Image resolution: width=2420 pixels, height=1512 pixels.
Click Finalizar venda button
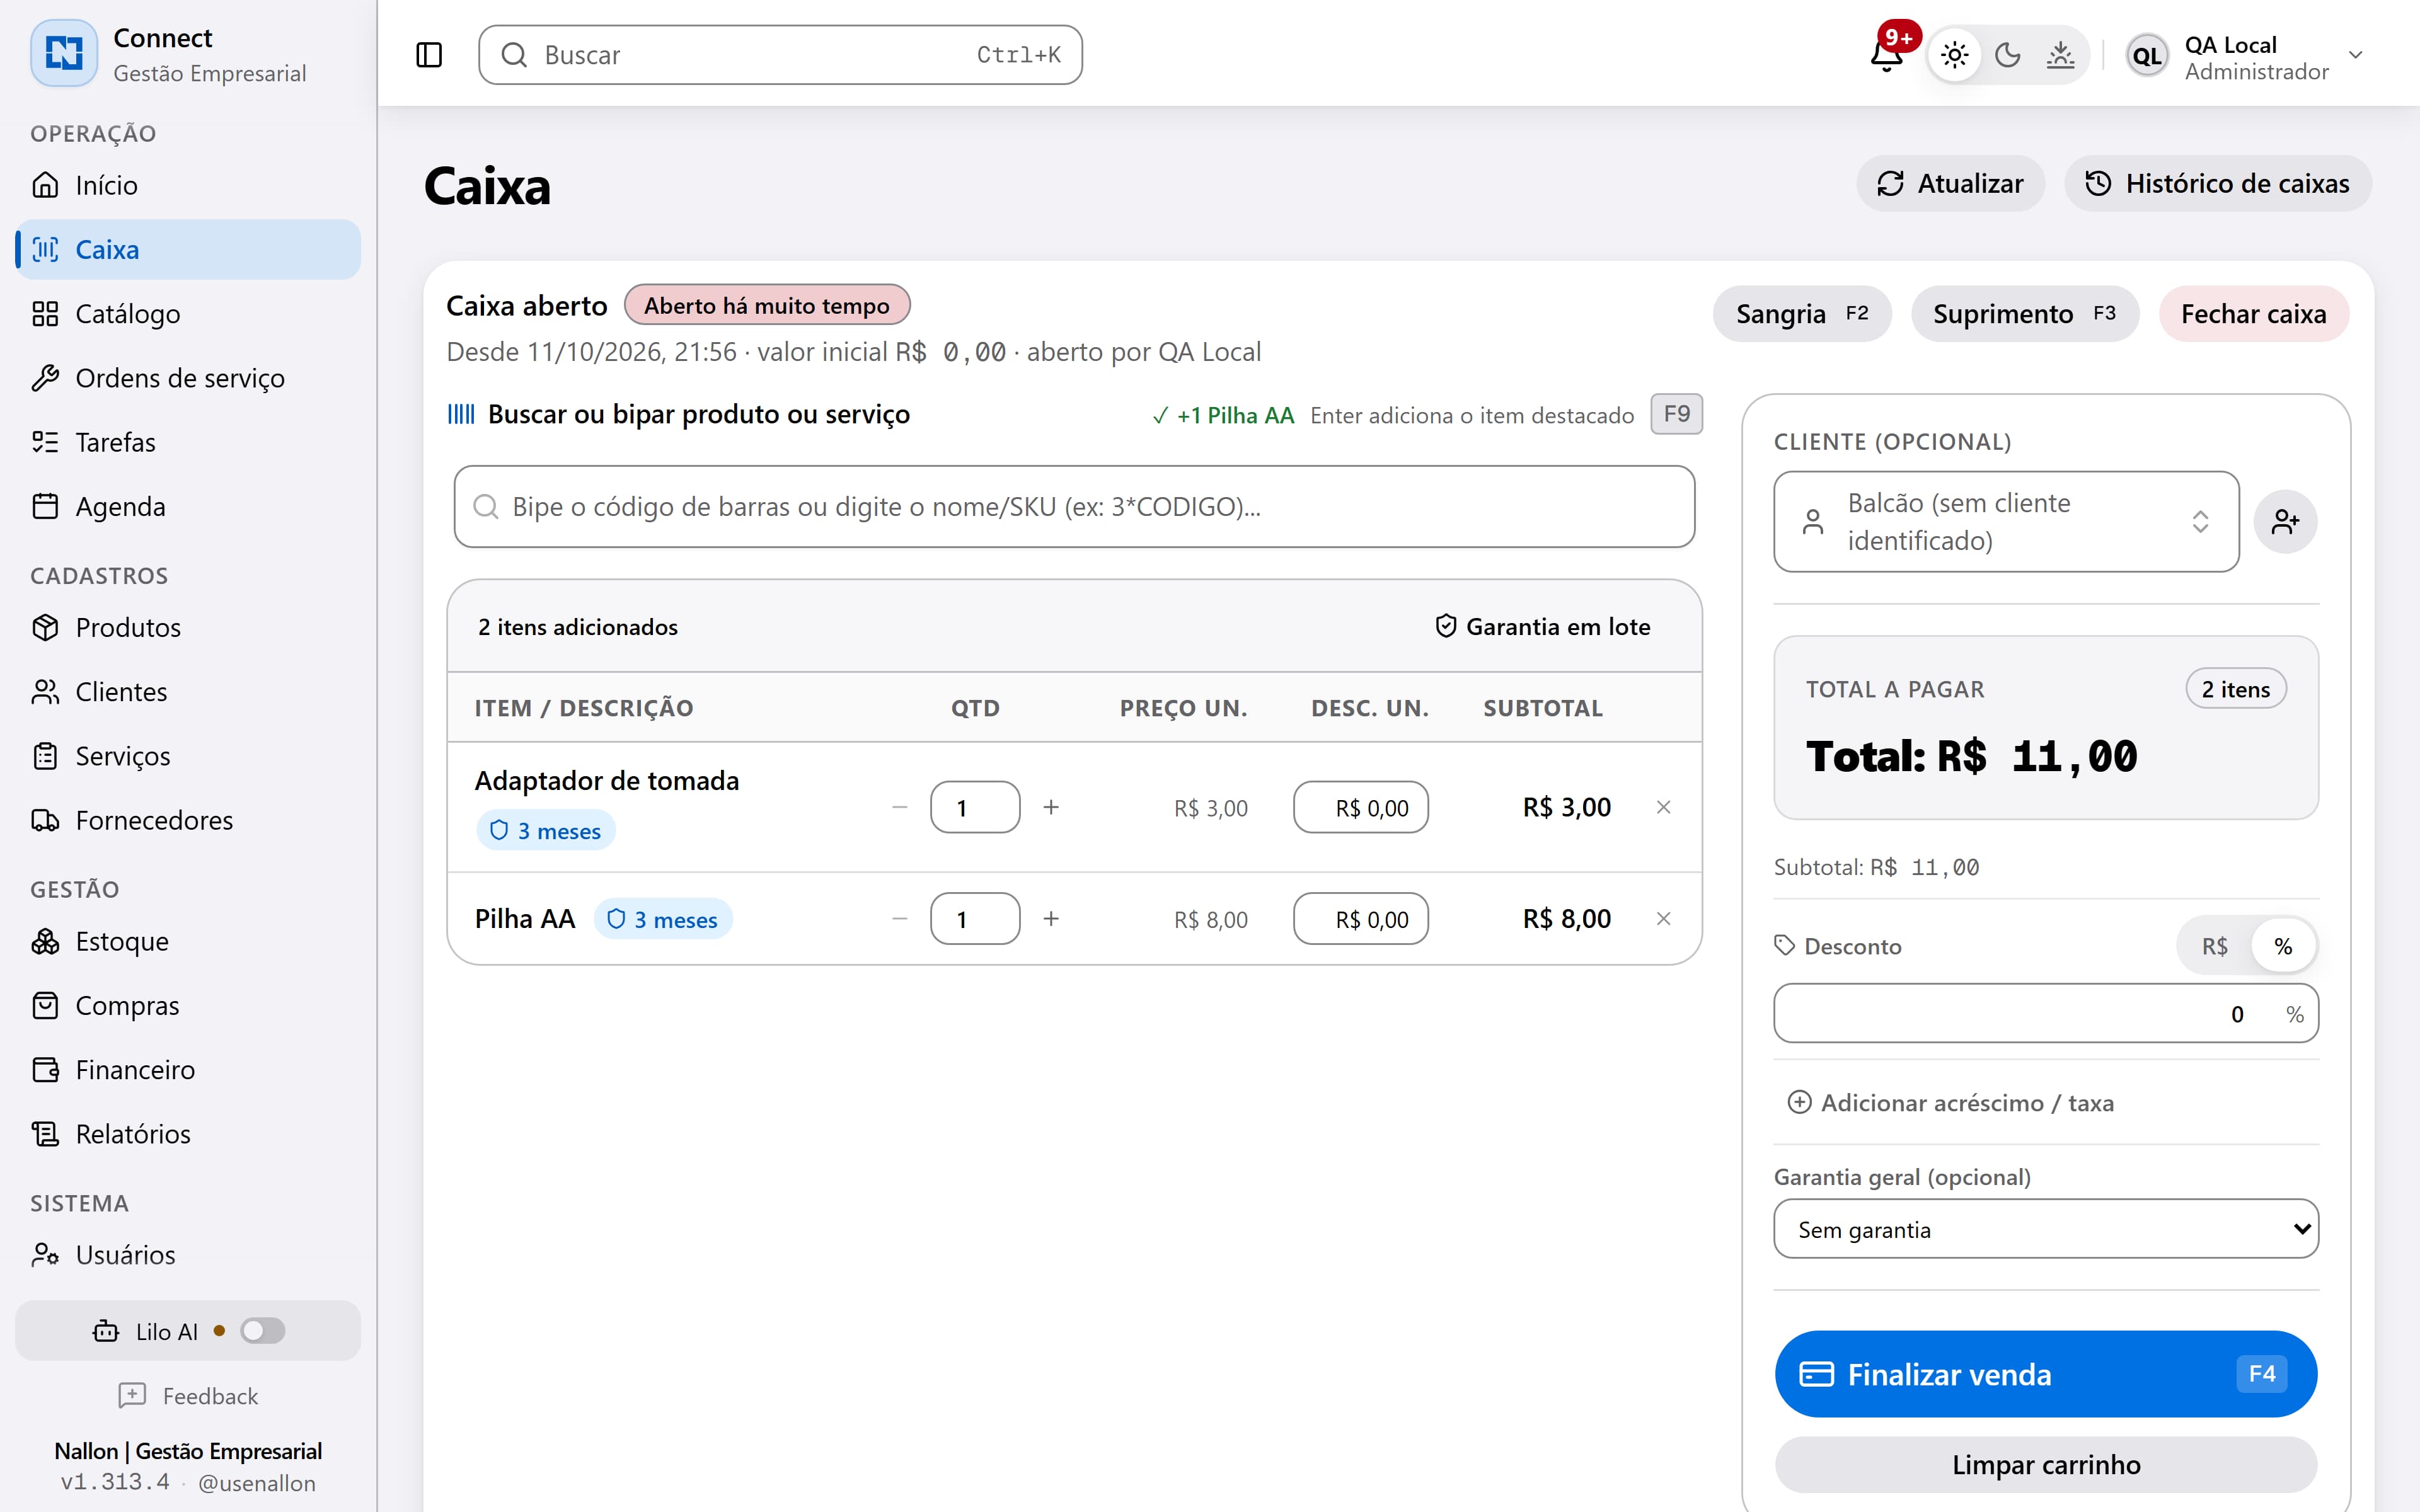(2045, 1373)
